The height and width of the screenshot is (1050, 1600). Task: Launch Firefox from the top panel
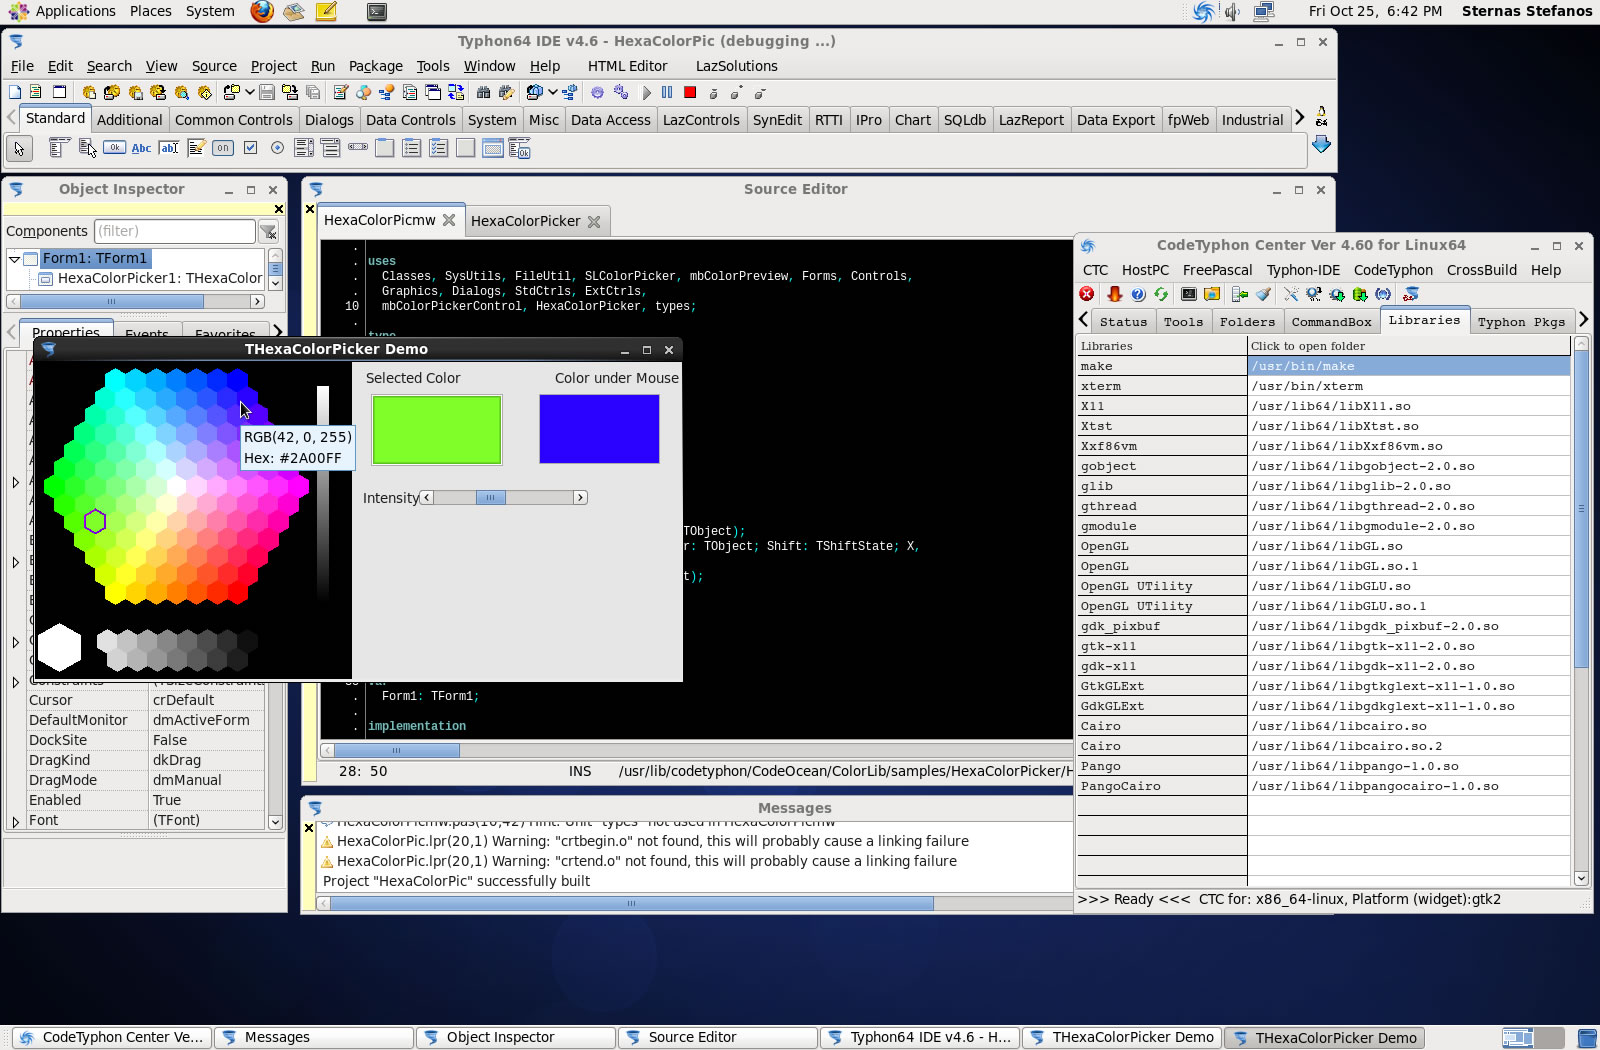(x=262, y=11)
